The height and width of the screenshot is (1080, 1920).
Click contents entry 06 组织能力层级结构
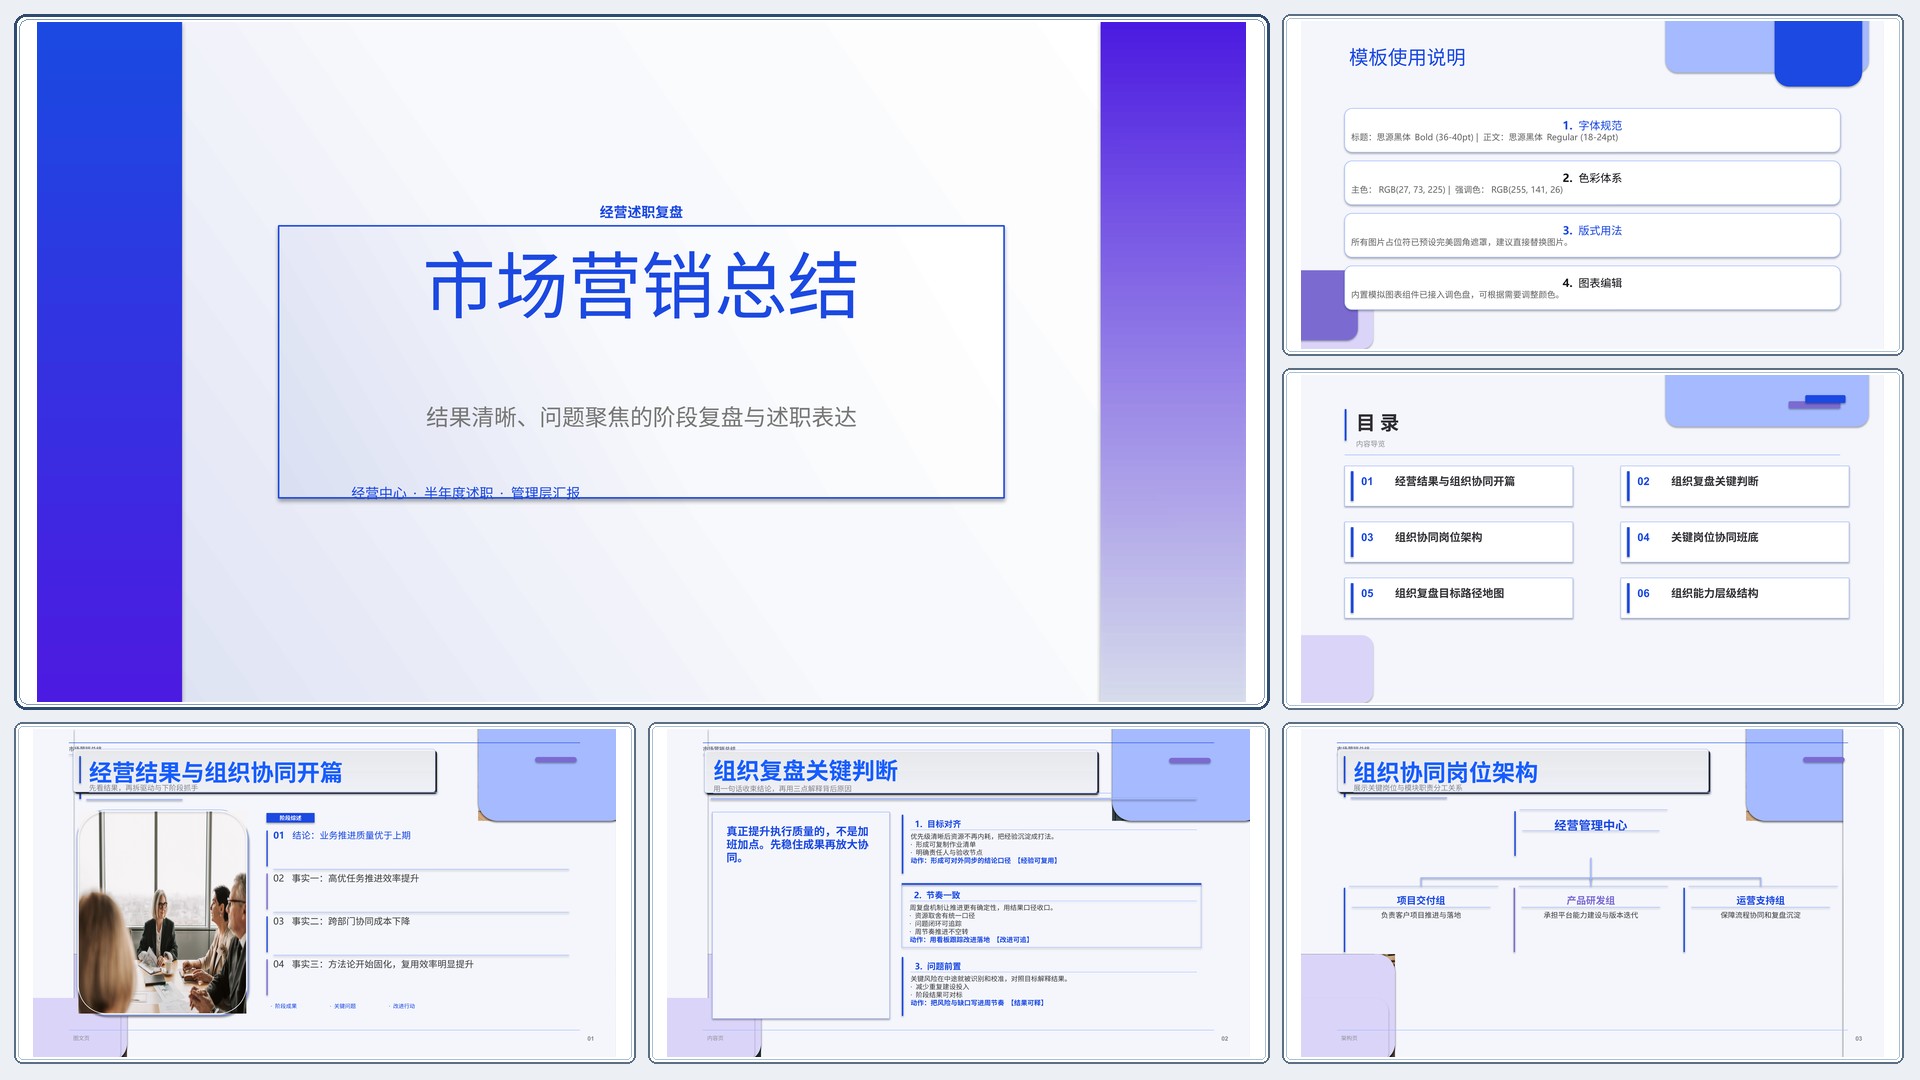[1736, 597]
